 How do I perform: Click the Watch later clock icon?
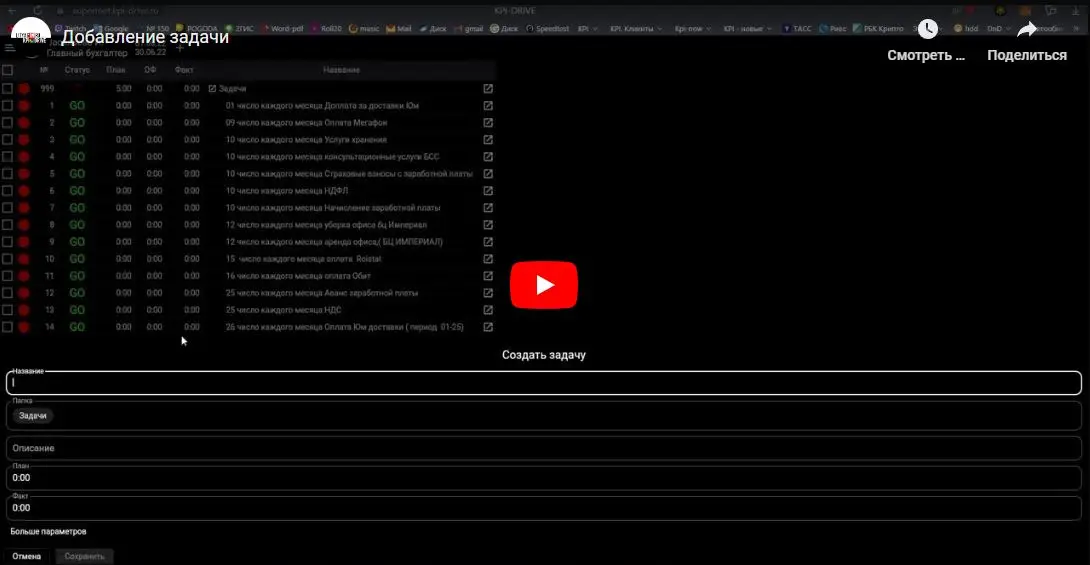[x=927, y=29]
